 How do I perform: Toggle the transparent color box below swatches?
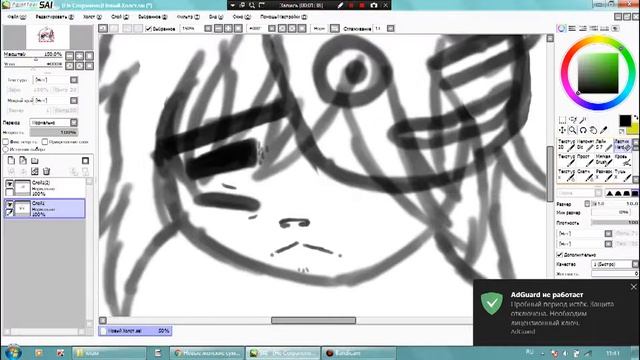622,131
